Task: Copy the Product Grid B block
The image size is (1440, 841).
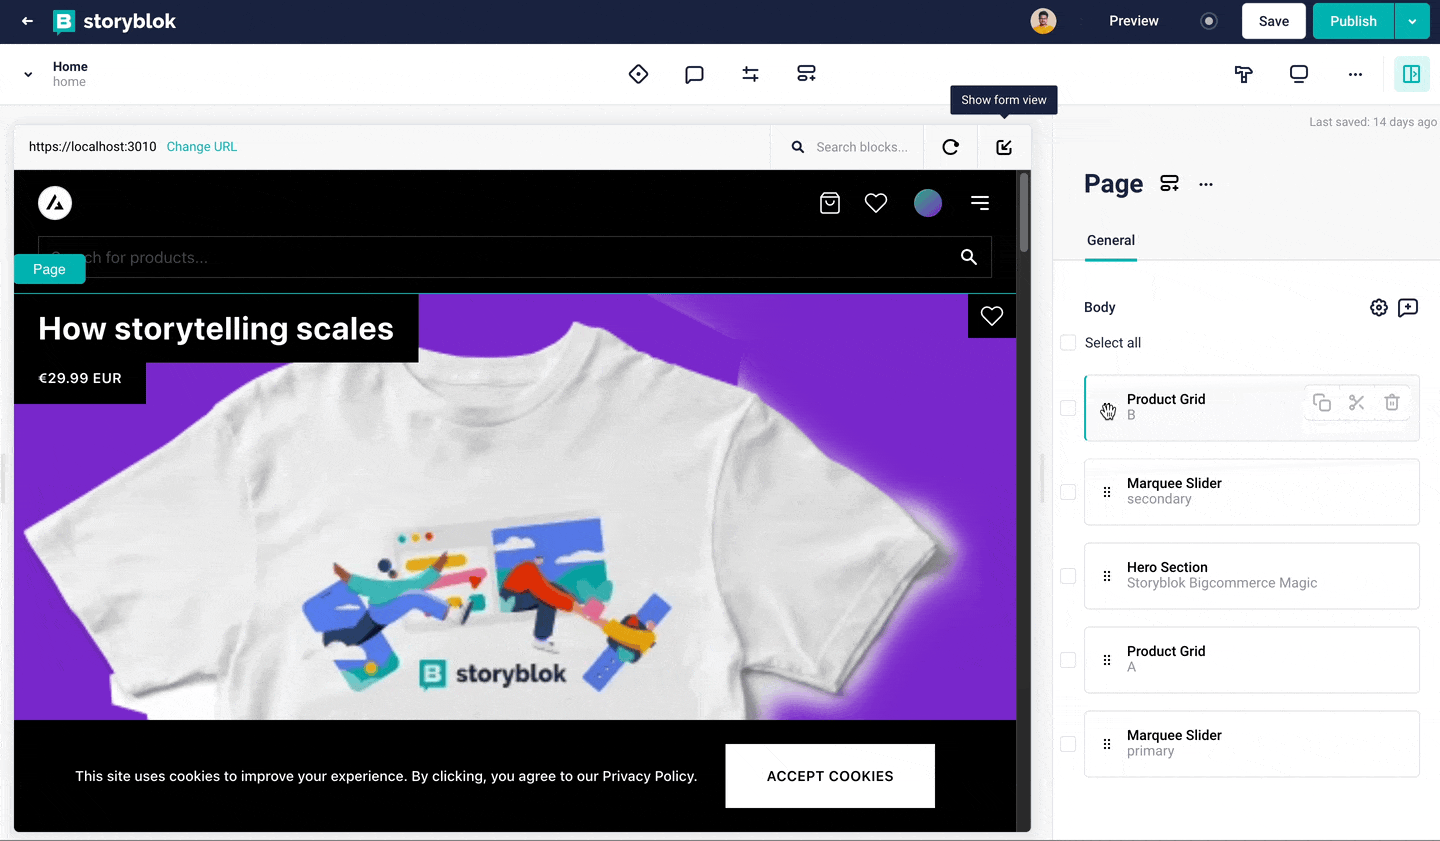Action: click(x=1322, y=402)
